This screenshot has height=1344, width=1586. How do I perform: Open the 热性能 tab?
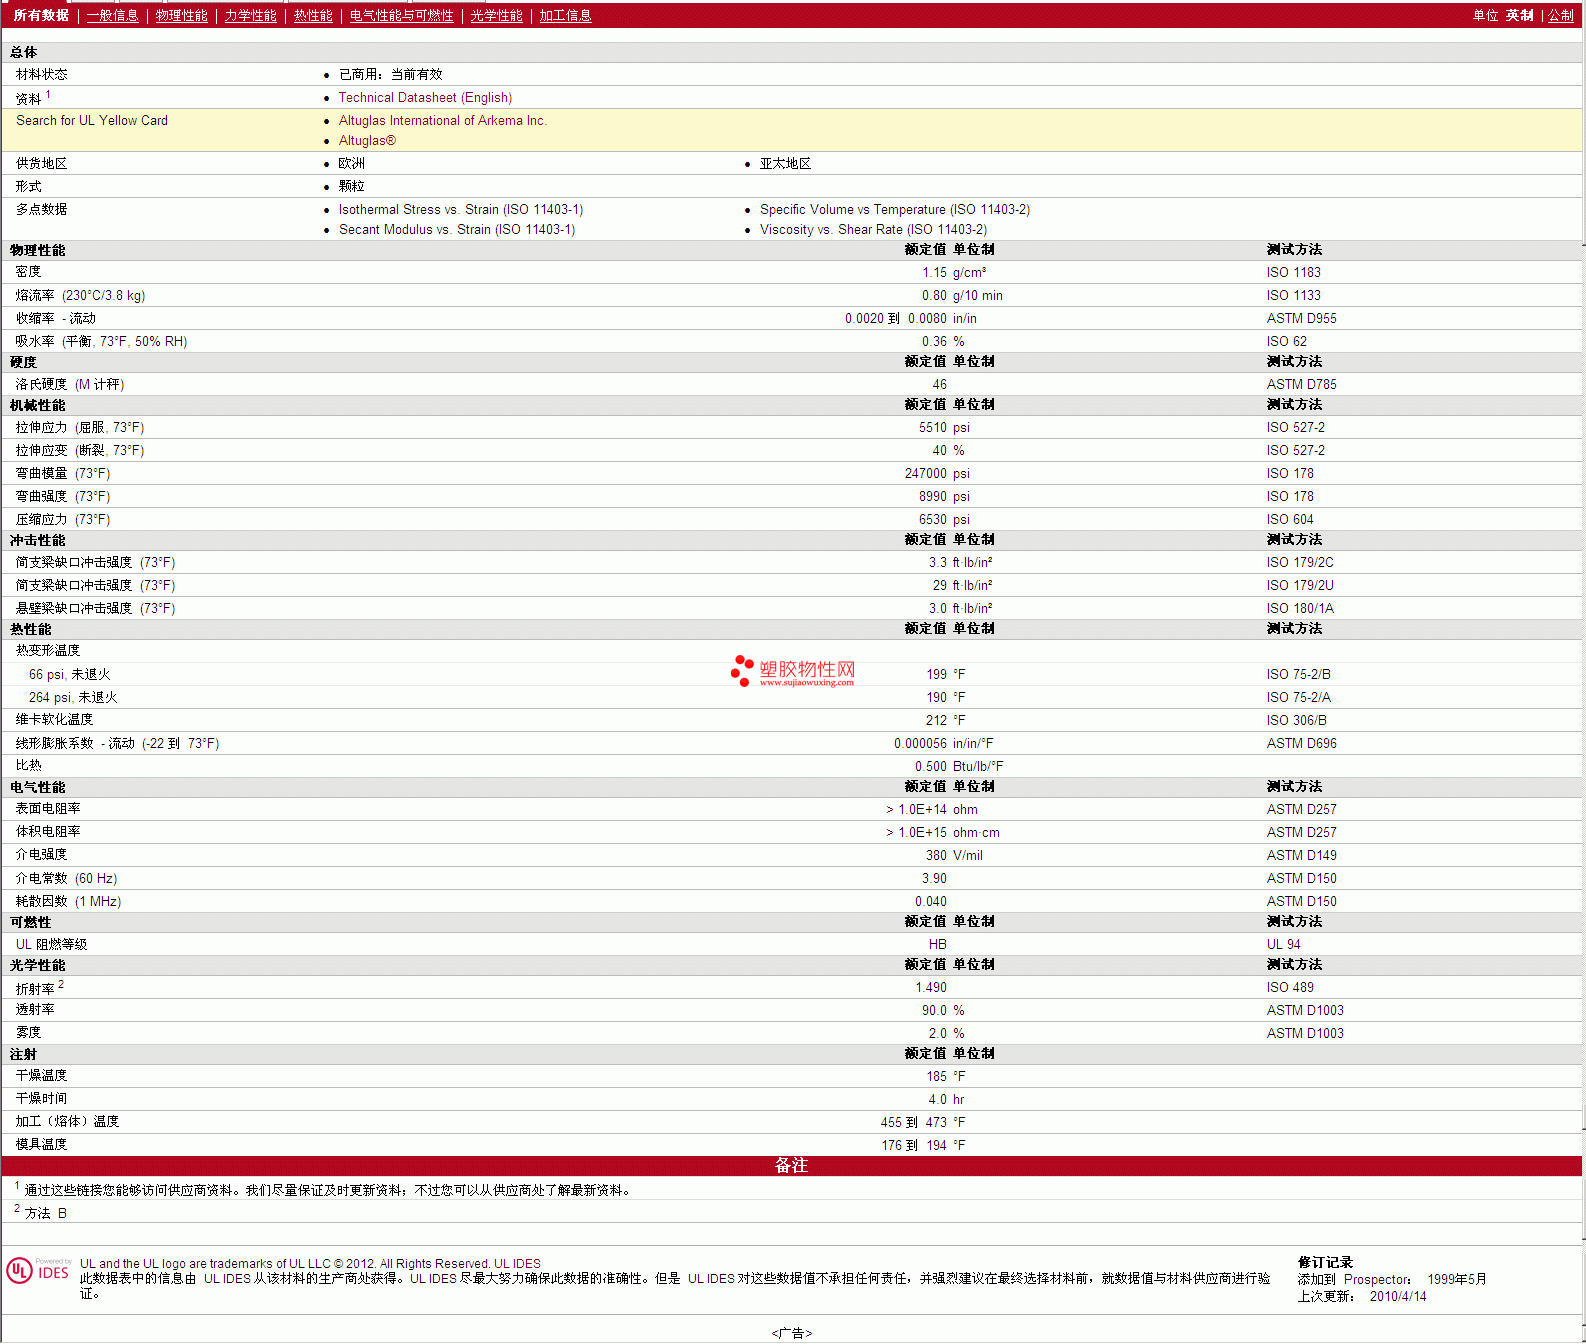pyautogui.click(x=313, y=16)
